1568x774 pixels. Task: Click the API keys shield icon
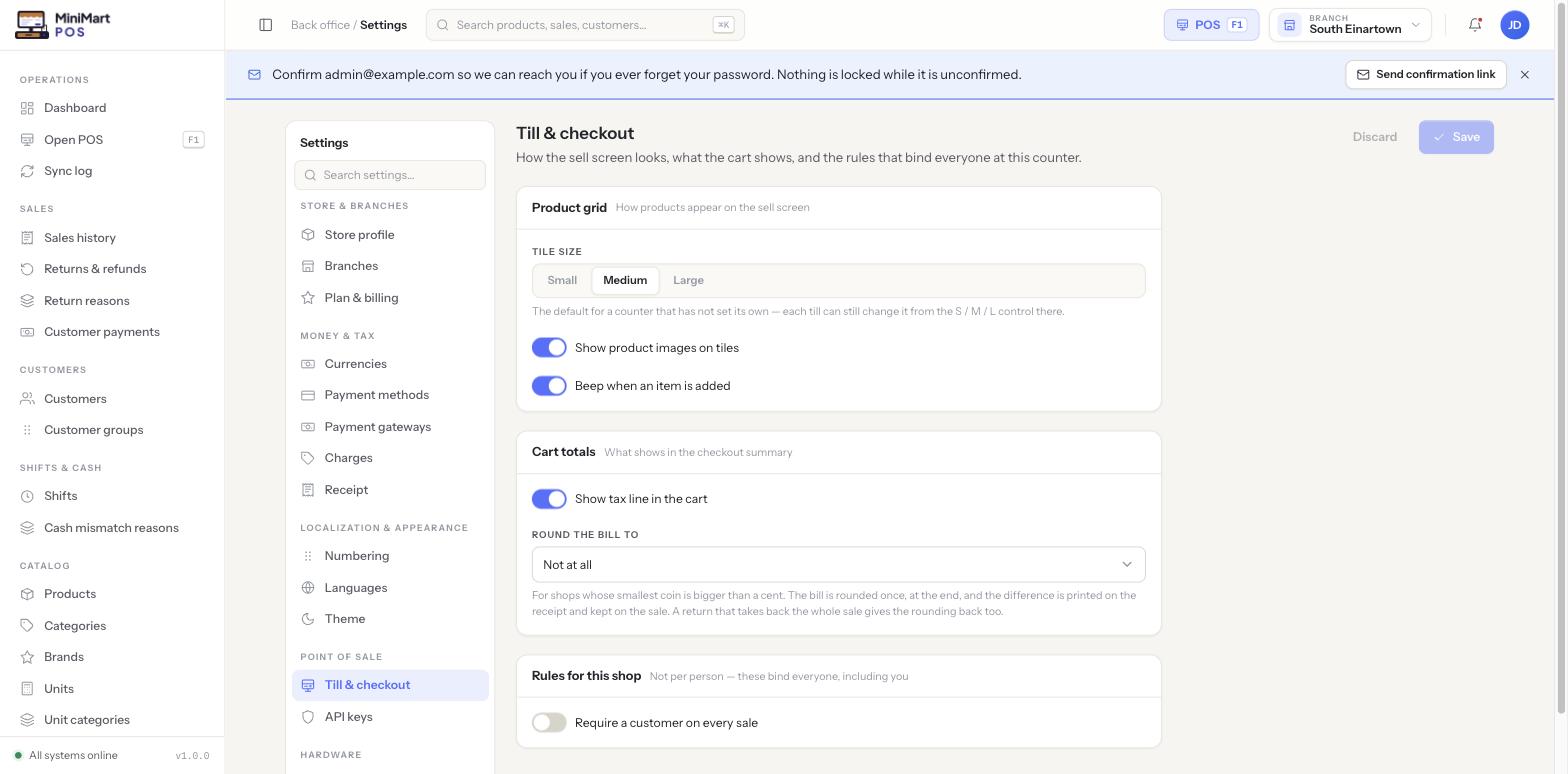click(308, 717)
